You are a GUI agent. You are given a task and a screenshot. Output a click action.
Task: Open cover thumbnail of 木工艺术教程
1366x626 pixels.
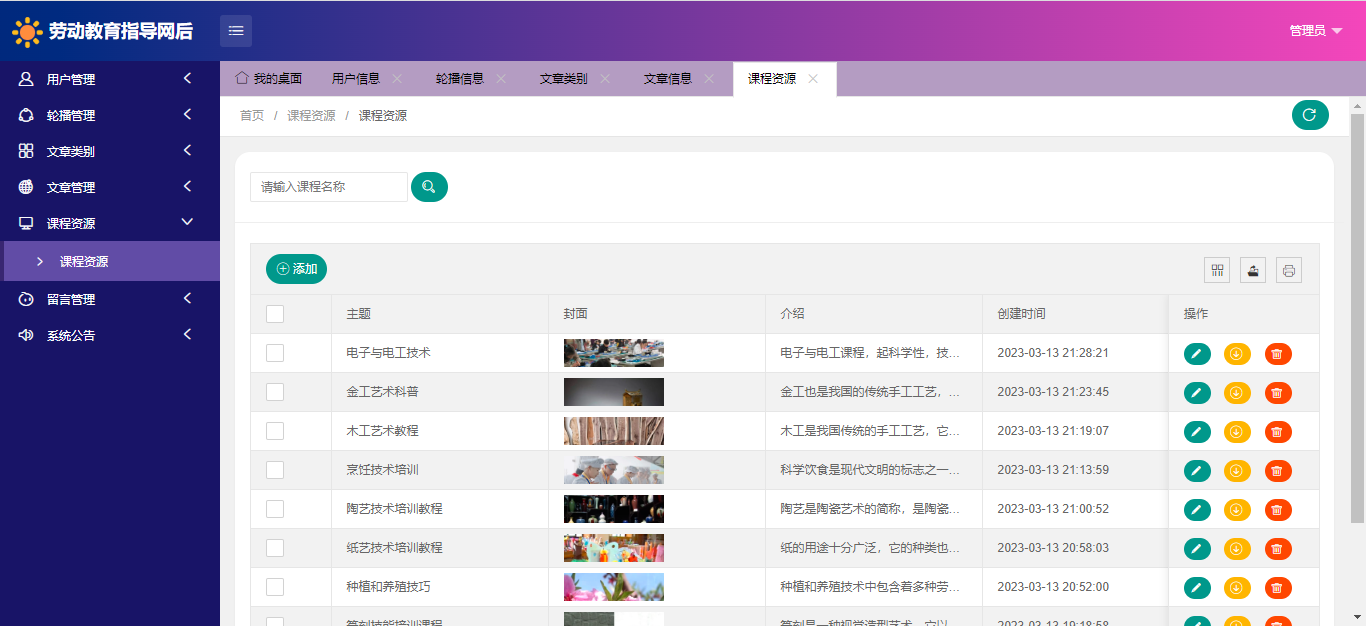tap(614, 431)
